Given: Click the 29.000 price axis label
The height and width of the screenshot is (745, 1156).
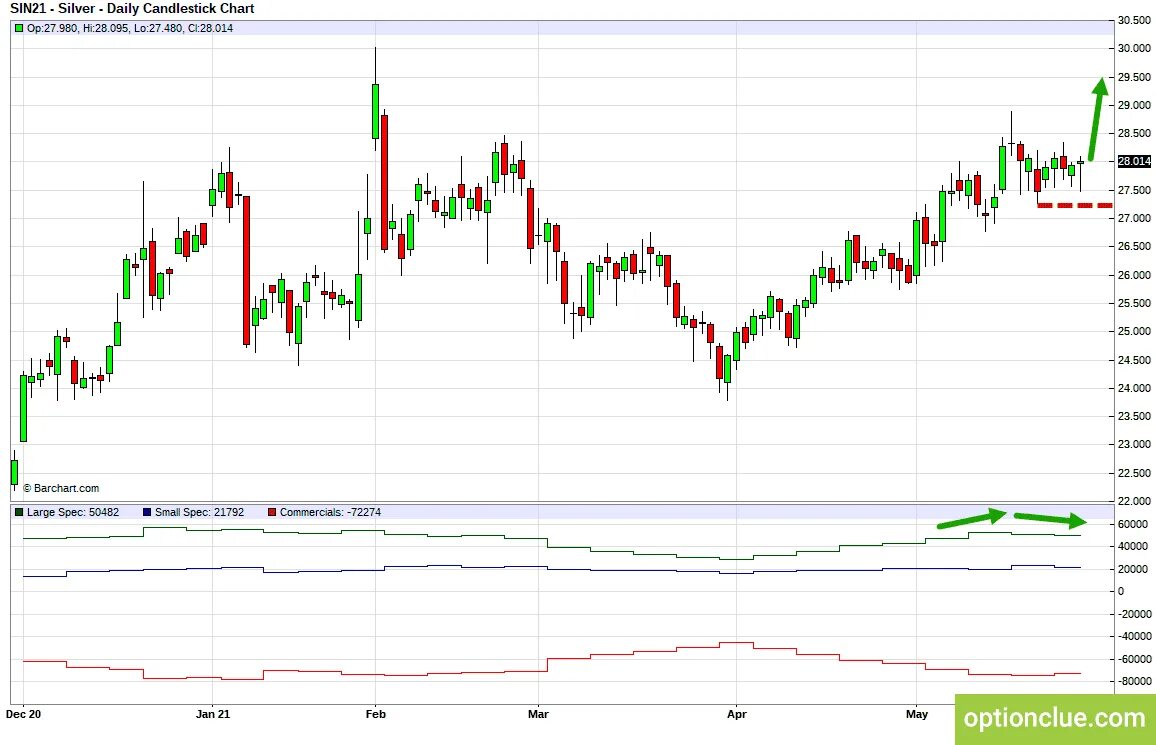Looking at the screenshot, I should [x=1134, y=105].
